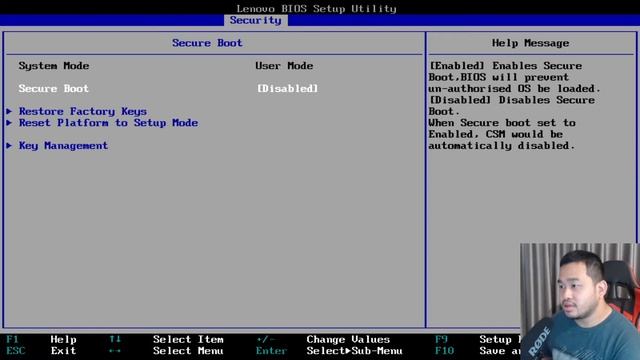Click the up/down arrows key icon

click(x=115, y=339)
